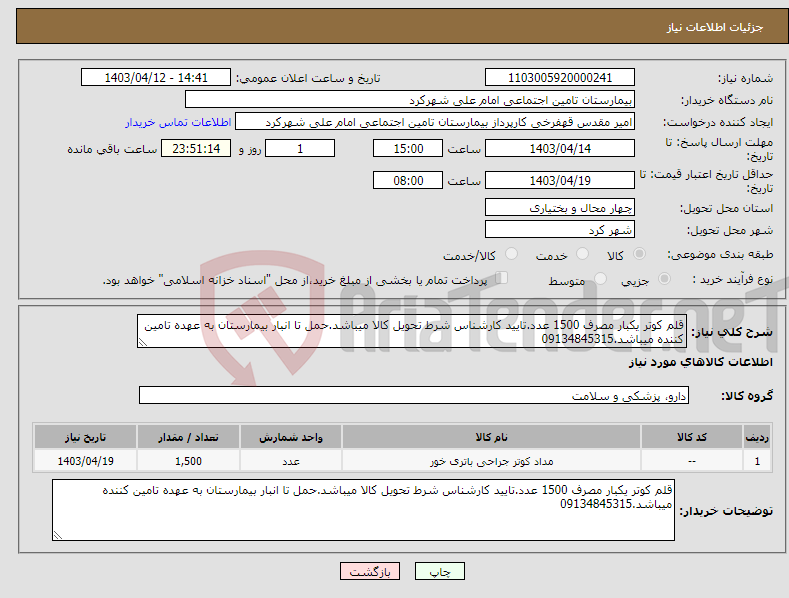Click the شماره نیاز field 1103005920000241

coord(560,78)
